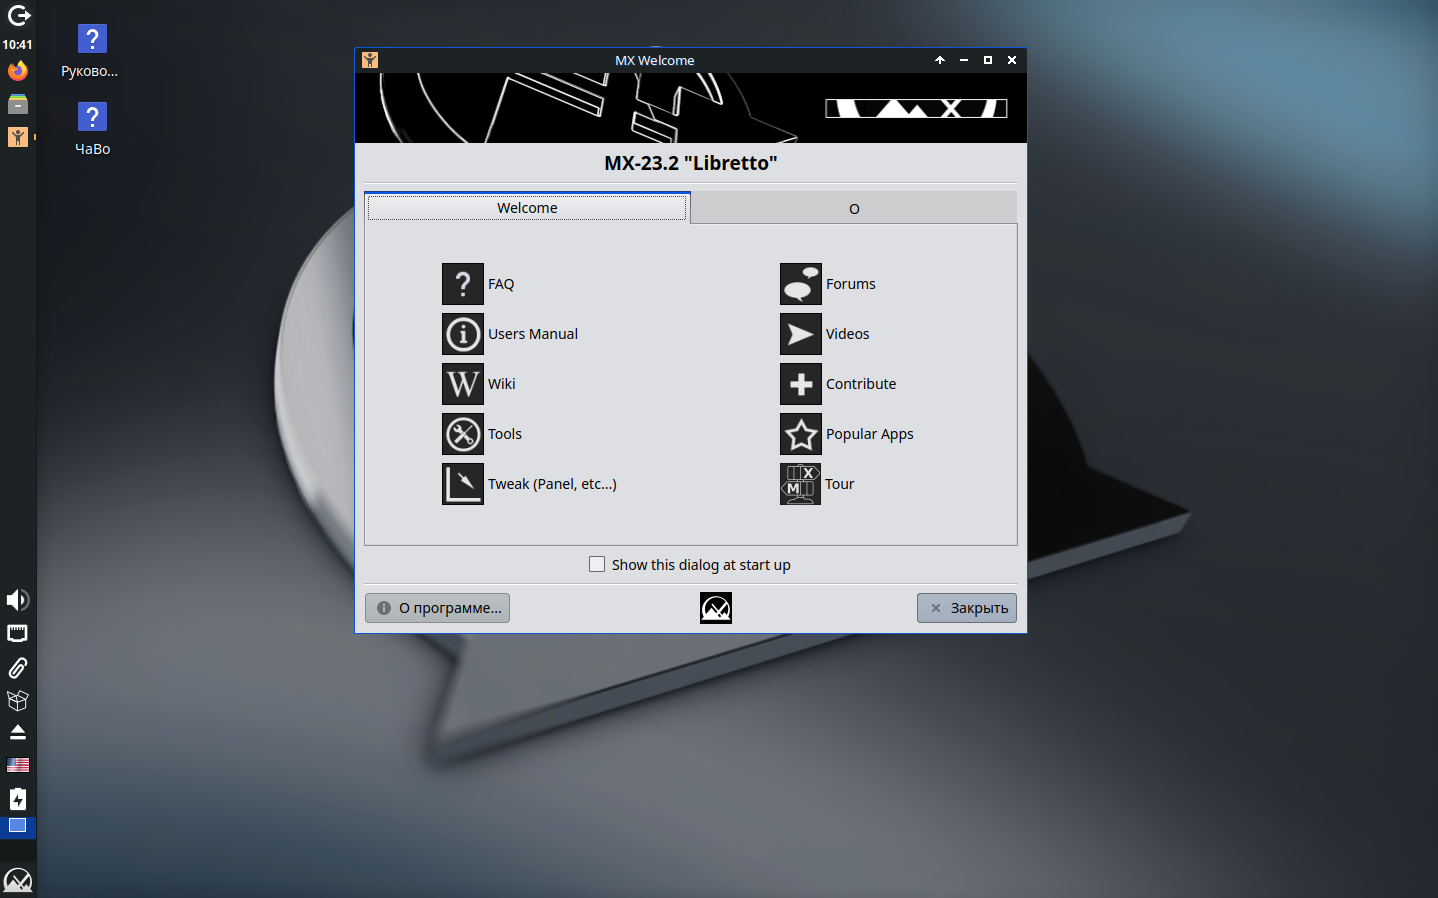1438x898 pixels.
Task: Open MX Tools wrench icon
Action: pos(463,434)
